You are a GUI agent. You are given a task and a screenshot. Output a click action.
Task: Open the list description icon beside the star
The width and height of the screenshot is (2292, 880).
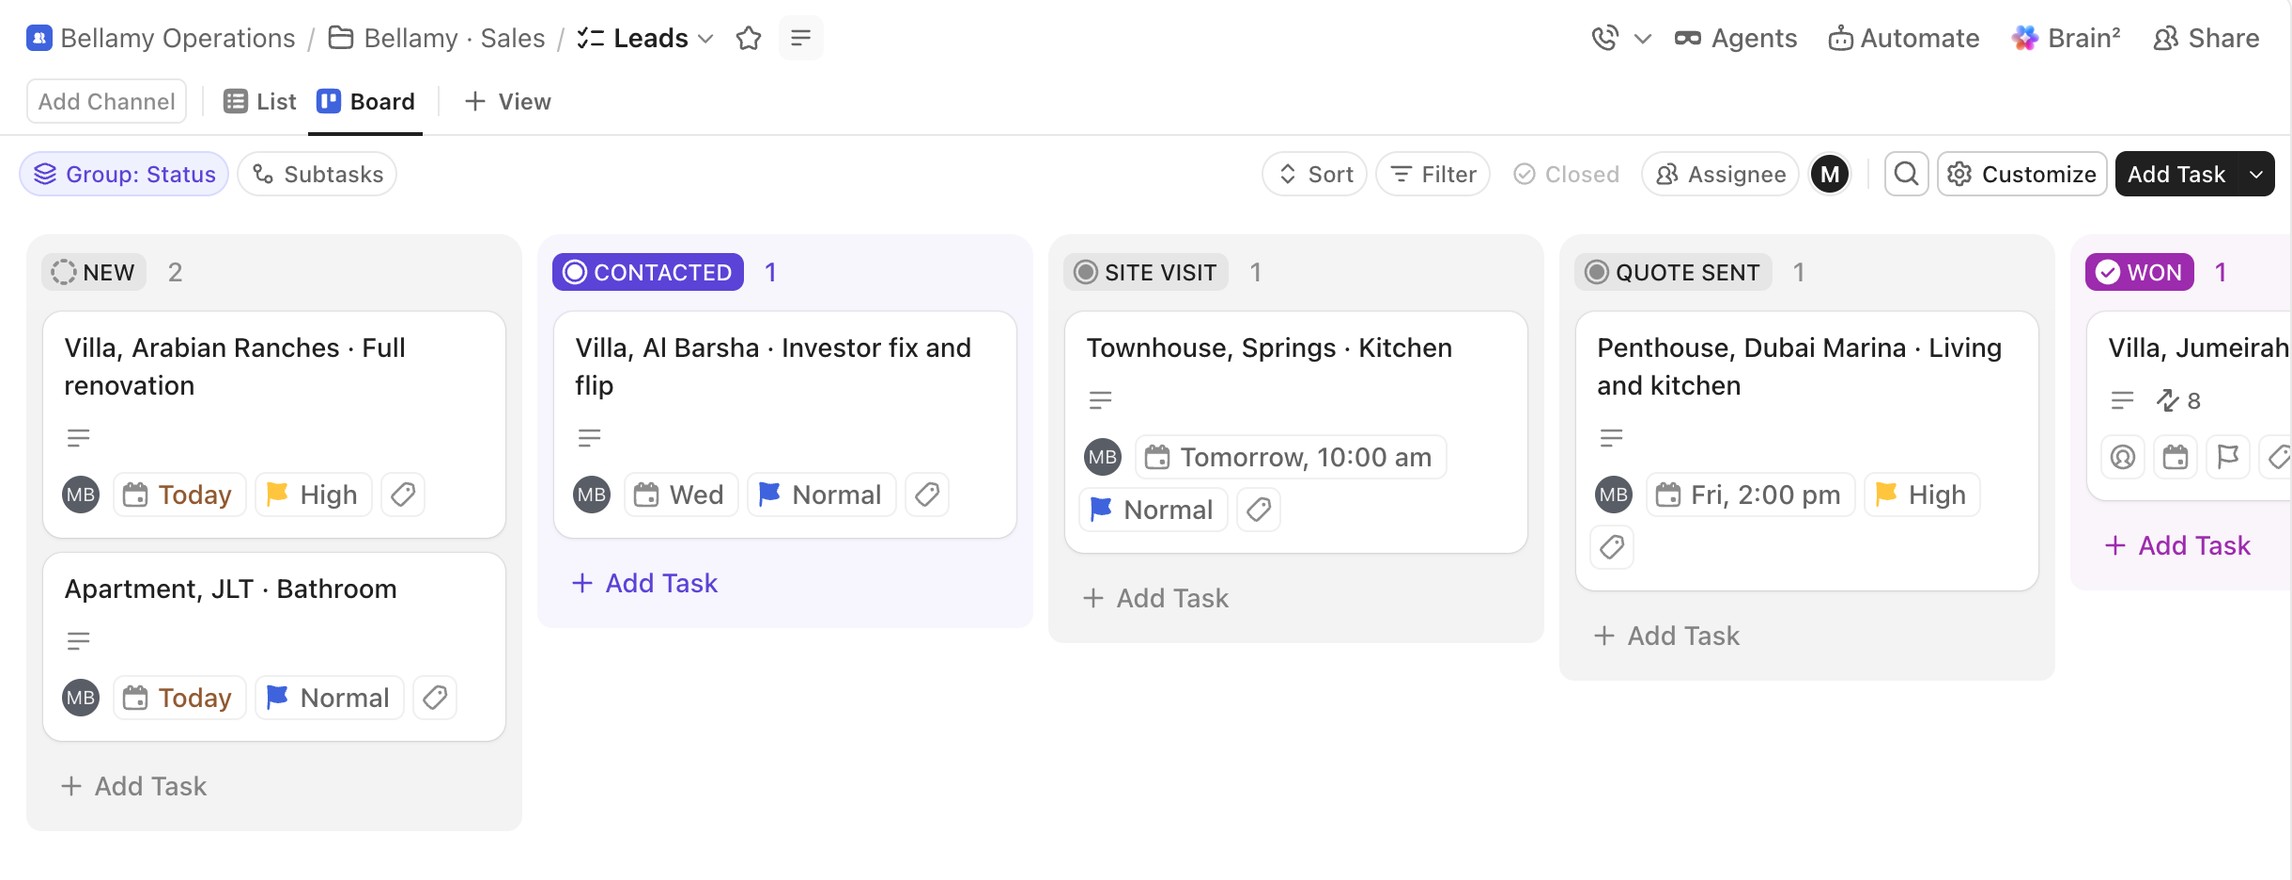800,38
